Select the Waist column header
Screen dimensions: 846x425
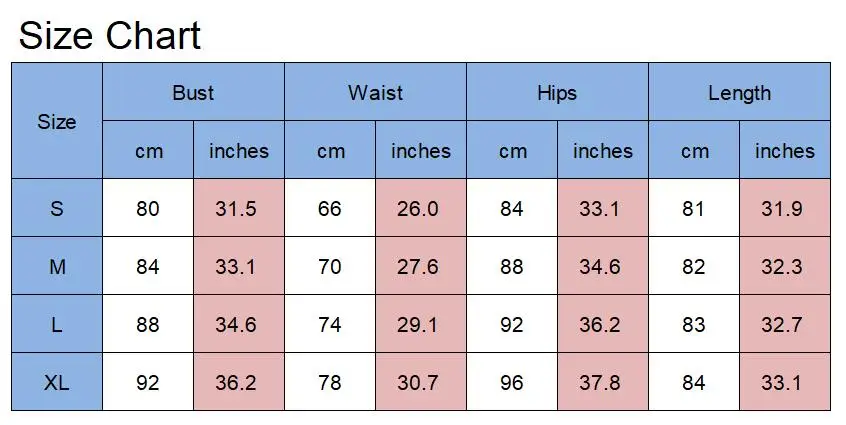click(x=375, y=92)
